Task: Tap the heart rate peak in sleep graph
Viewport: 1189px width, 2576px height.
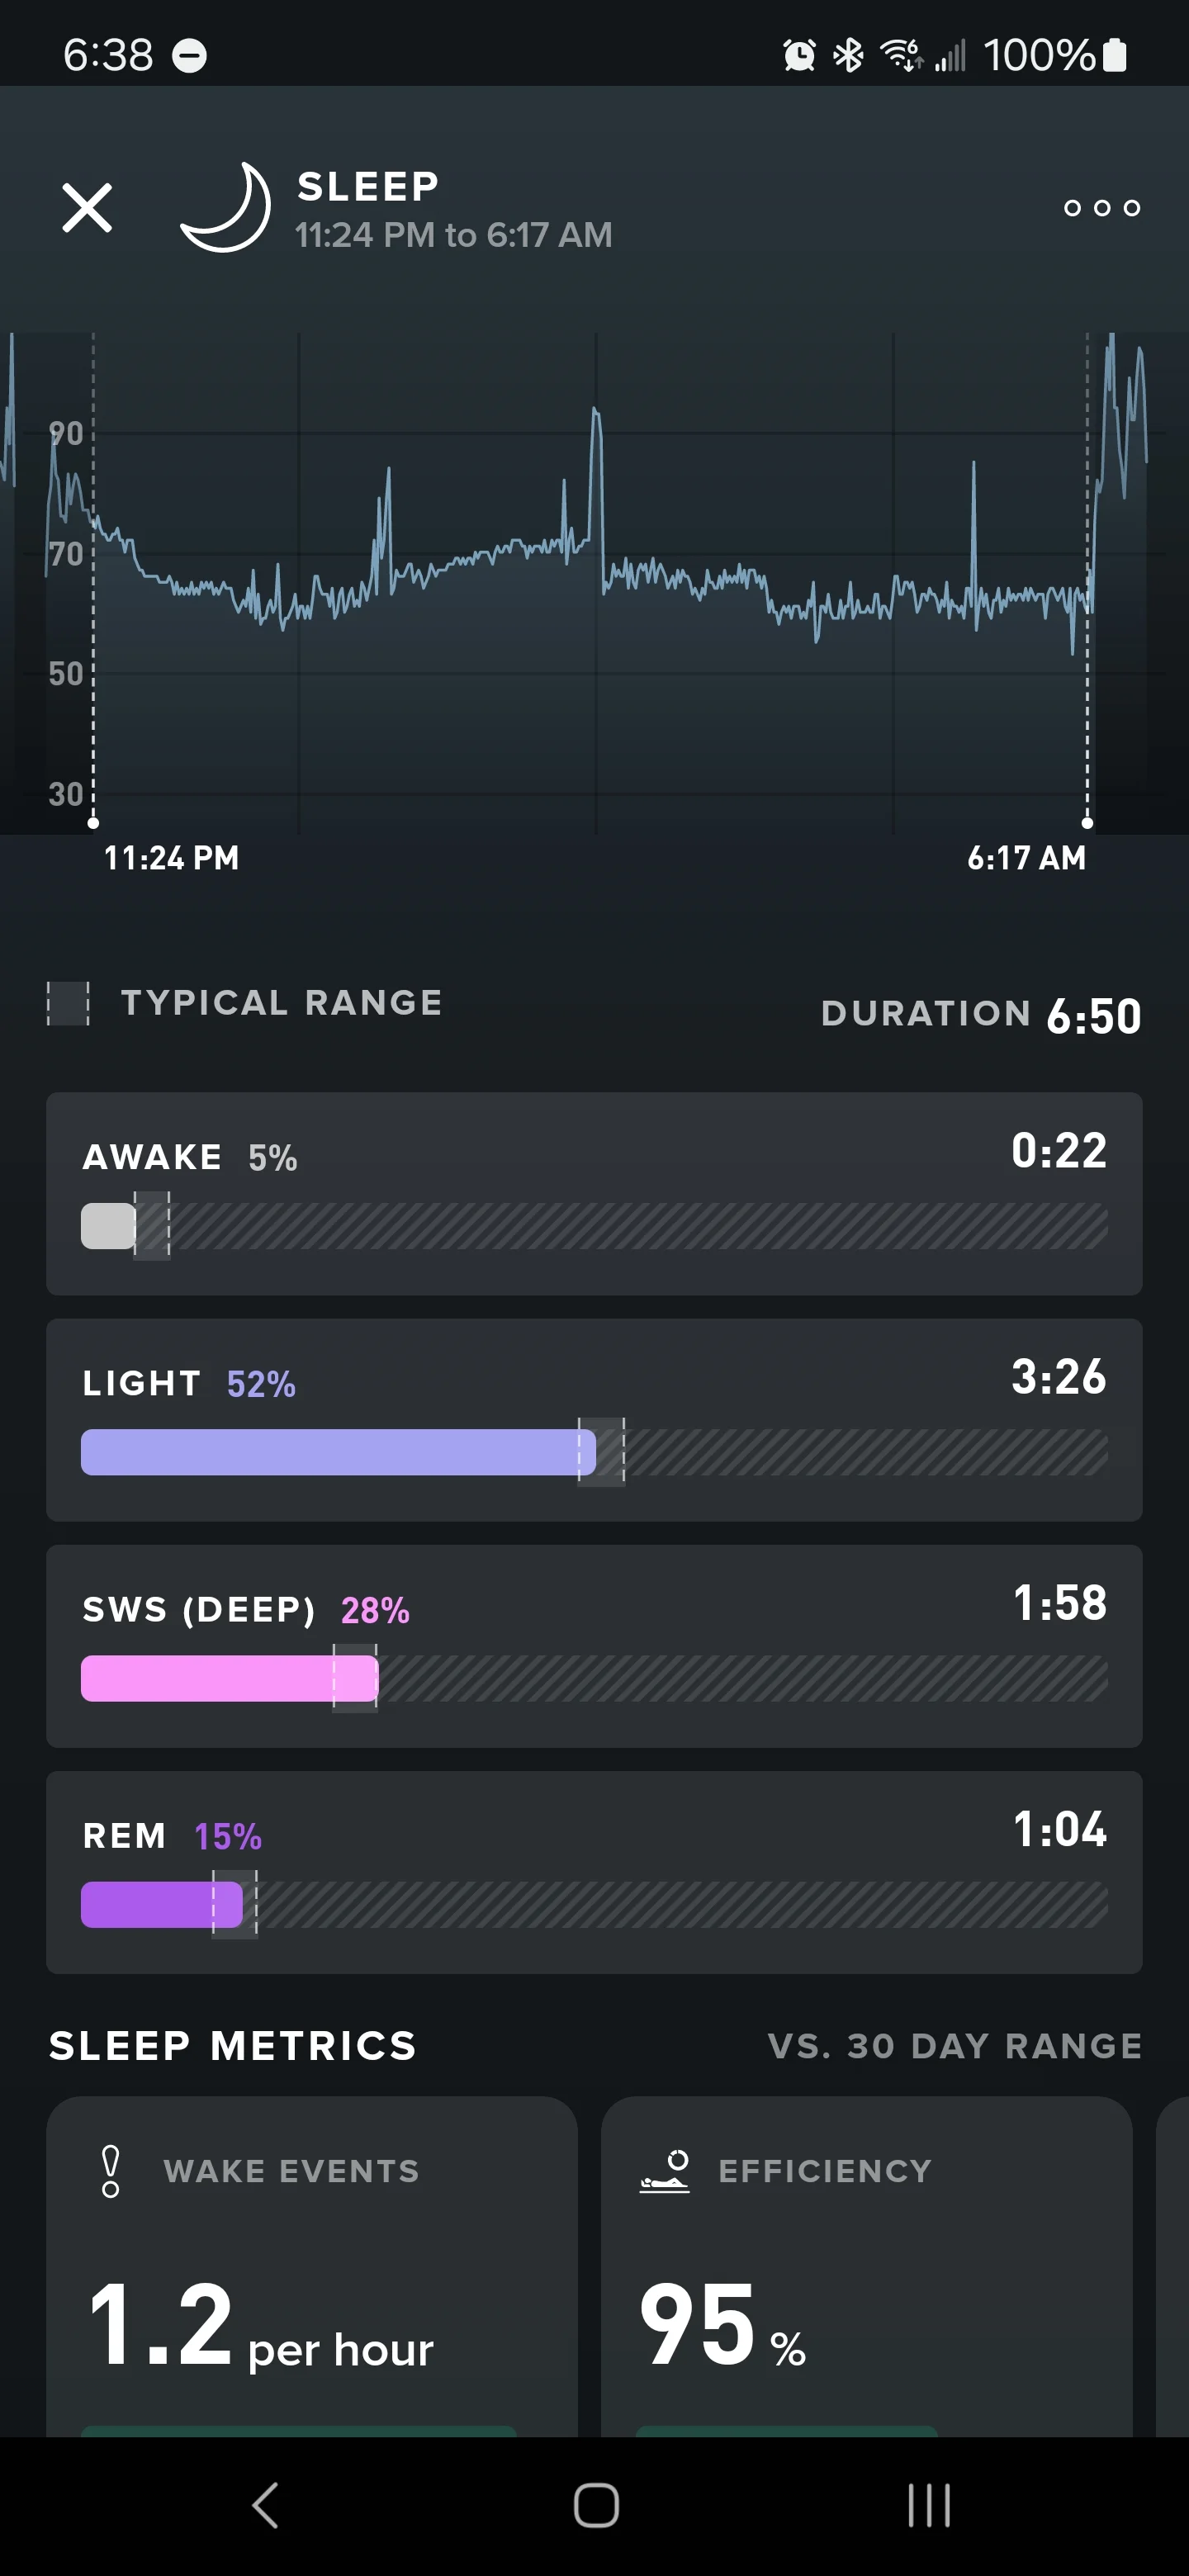Action: pos(596,412)
